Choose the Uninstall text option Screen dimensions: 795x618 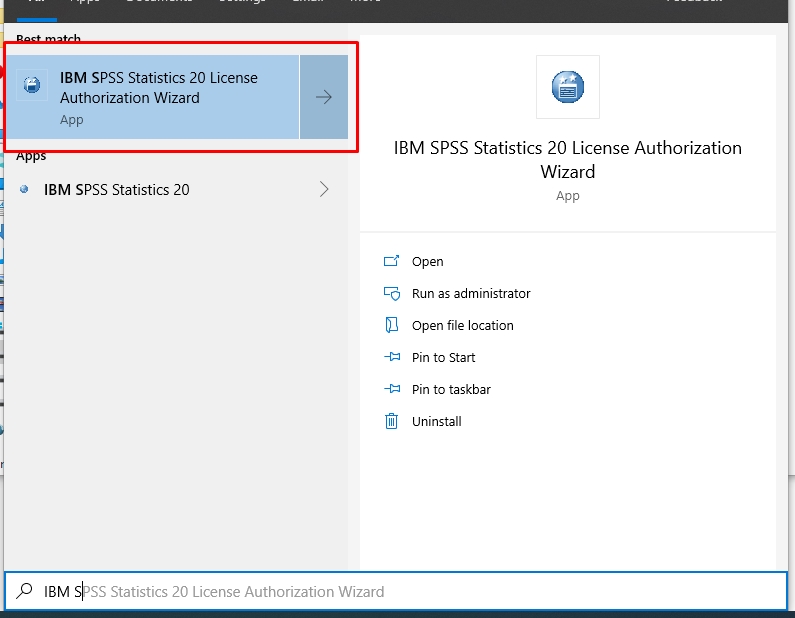click(437, 421)
